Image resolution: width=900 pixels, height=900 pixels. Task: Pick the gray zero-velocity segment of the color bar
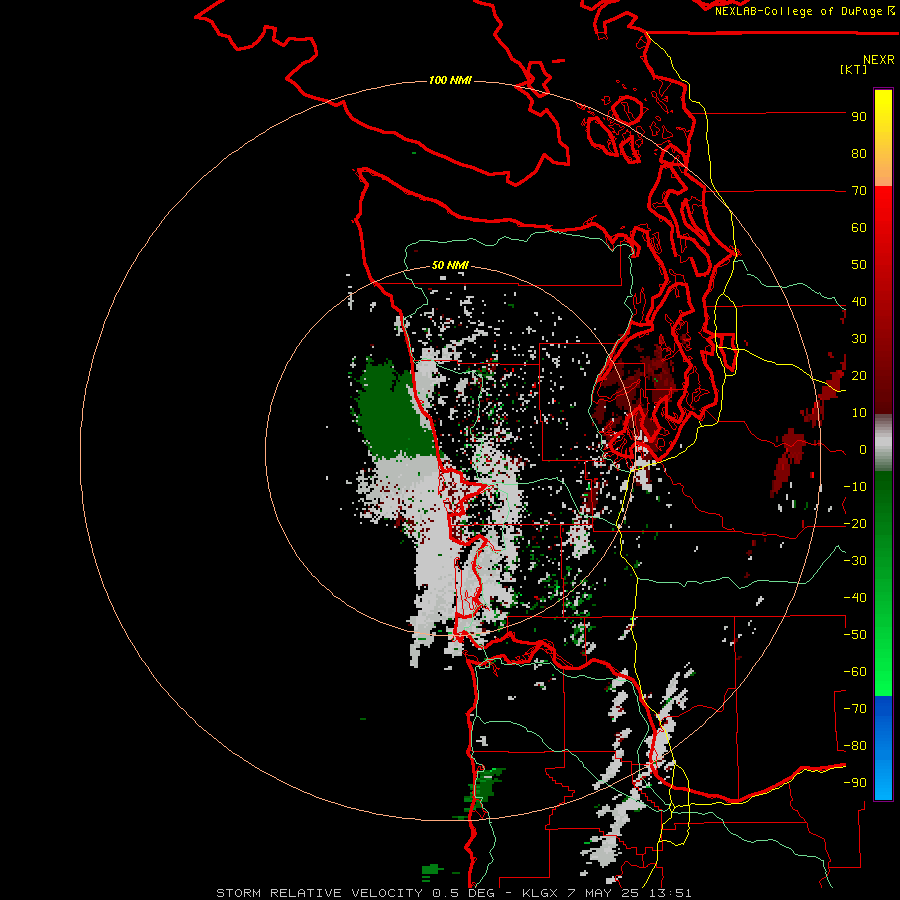coord(883,442)
